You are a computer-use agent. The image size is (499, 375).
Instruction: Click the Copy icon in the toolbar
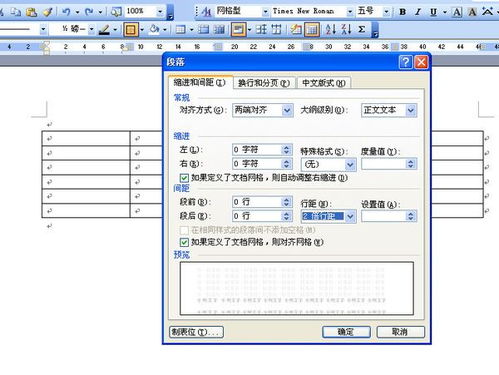pyautogui.click(x=16, y=12)
